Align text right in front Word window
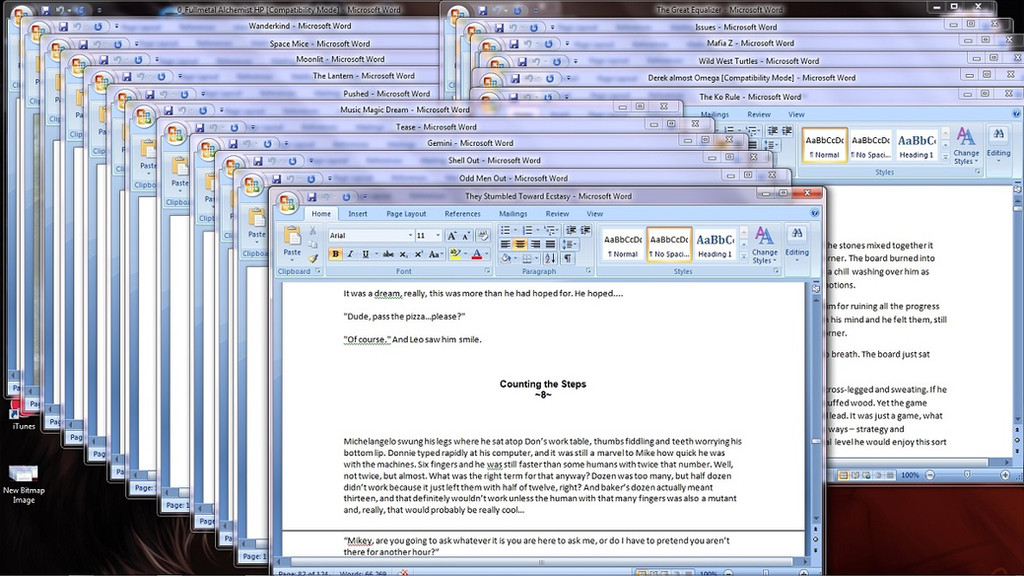This screenshot has width=1024, height=576. 535,244
